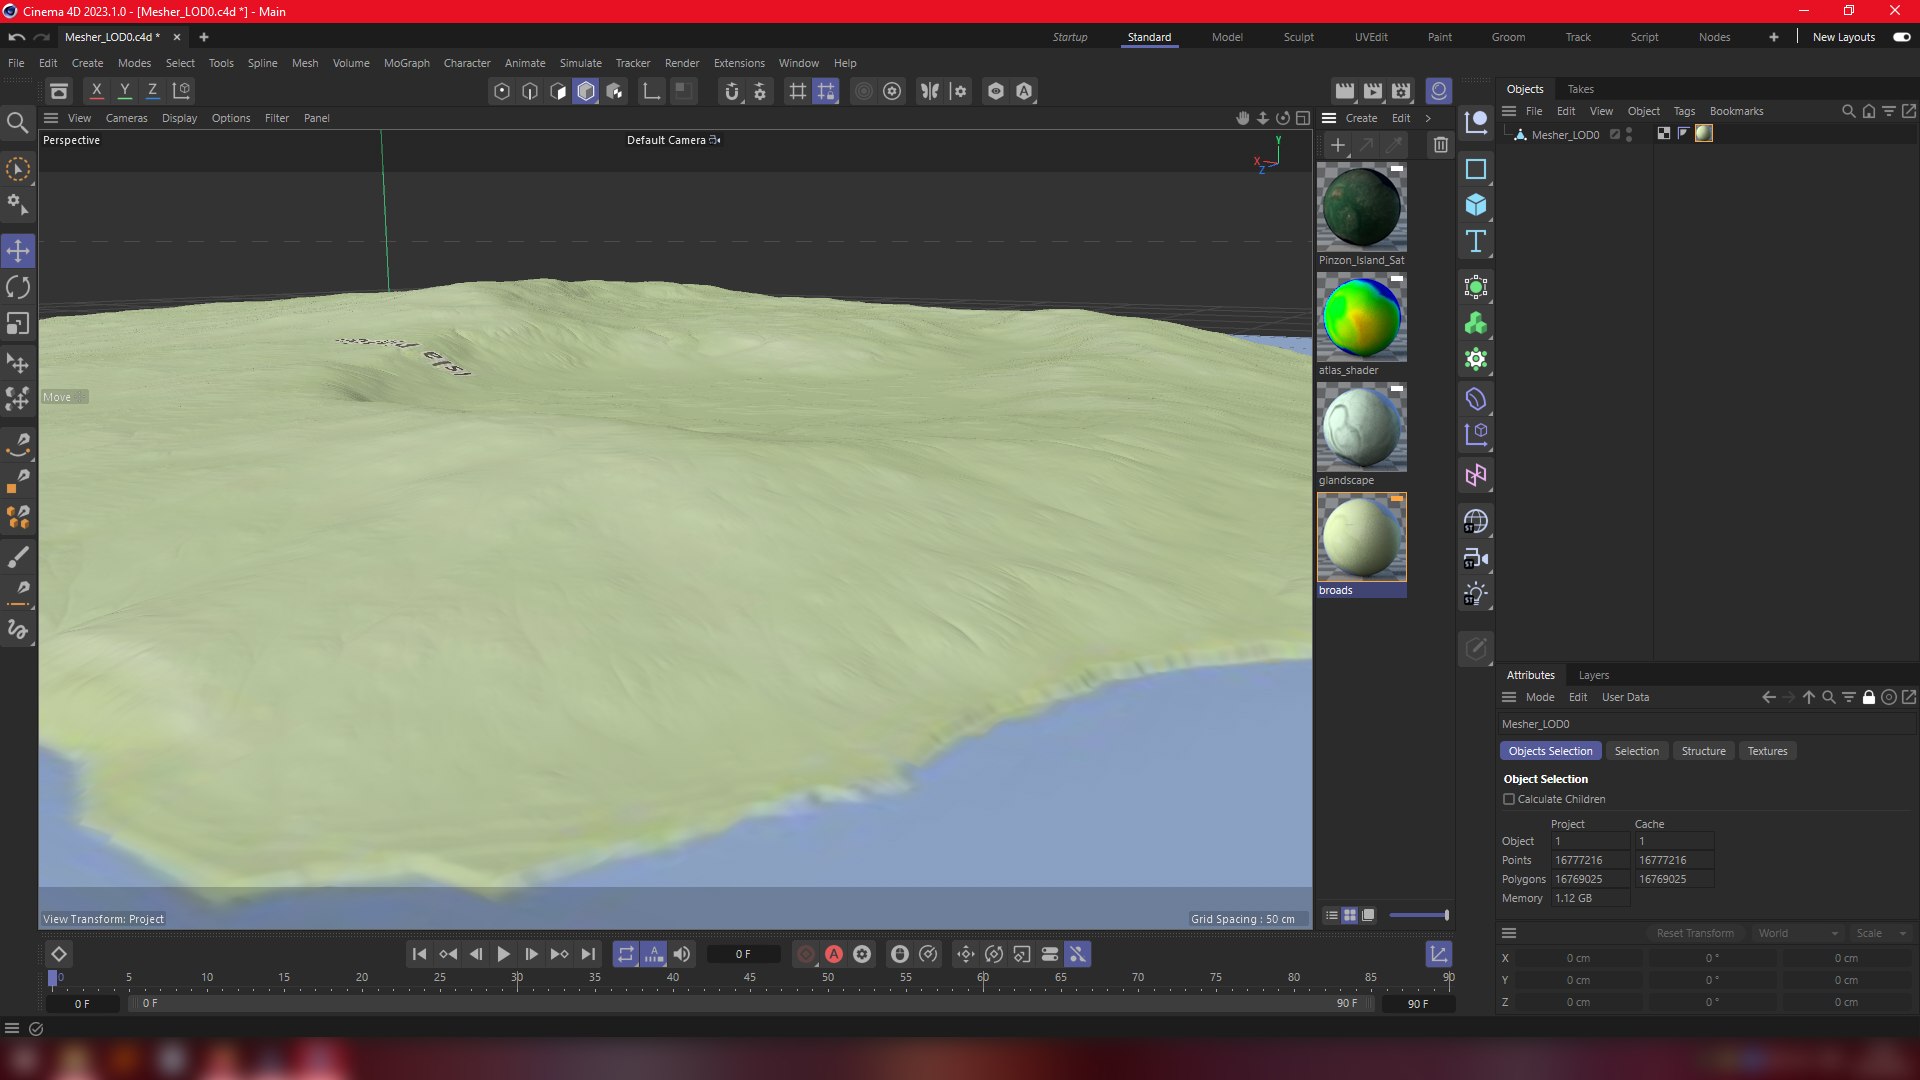The image size is (1920, 1080).
Task: Add a Light object icon
Action: [1476, 594]
